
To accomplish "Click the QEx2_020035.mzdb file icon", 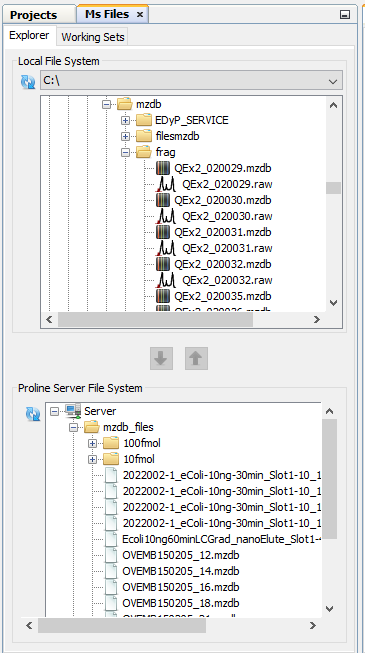I will tap(163, 296).
